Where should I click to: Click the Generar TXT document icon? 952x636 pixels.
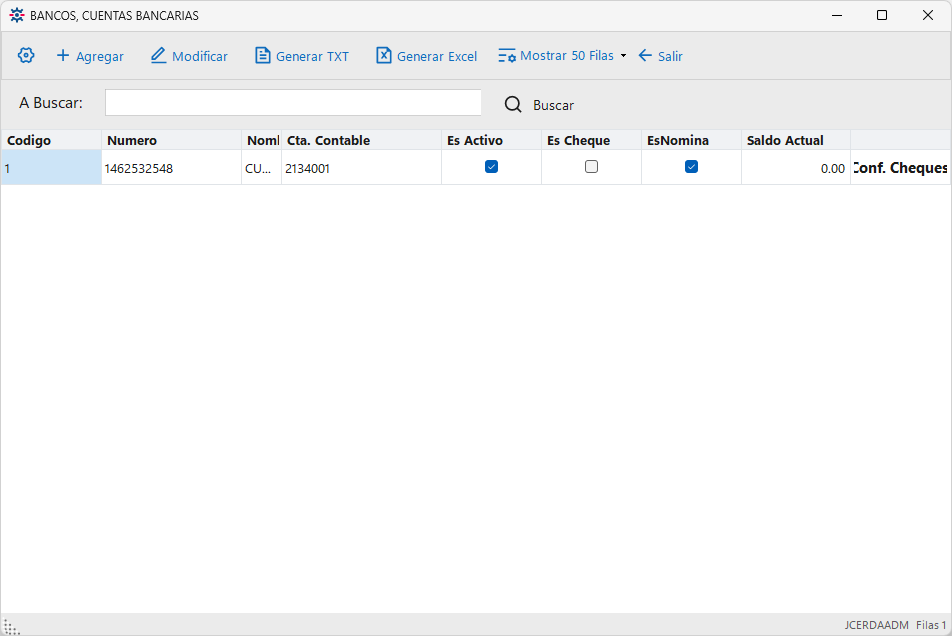tap(262, 55)
